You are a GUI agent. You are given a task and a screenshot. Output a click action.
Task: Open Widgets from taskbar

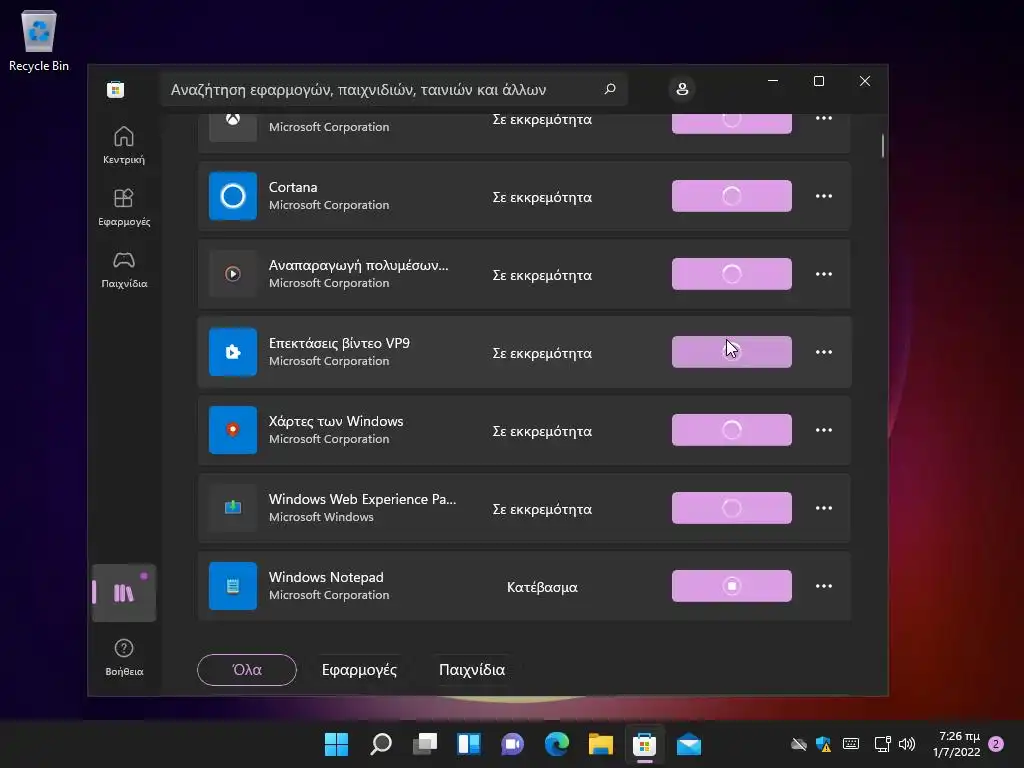(x=469, y=744)
